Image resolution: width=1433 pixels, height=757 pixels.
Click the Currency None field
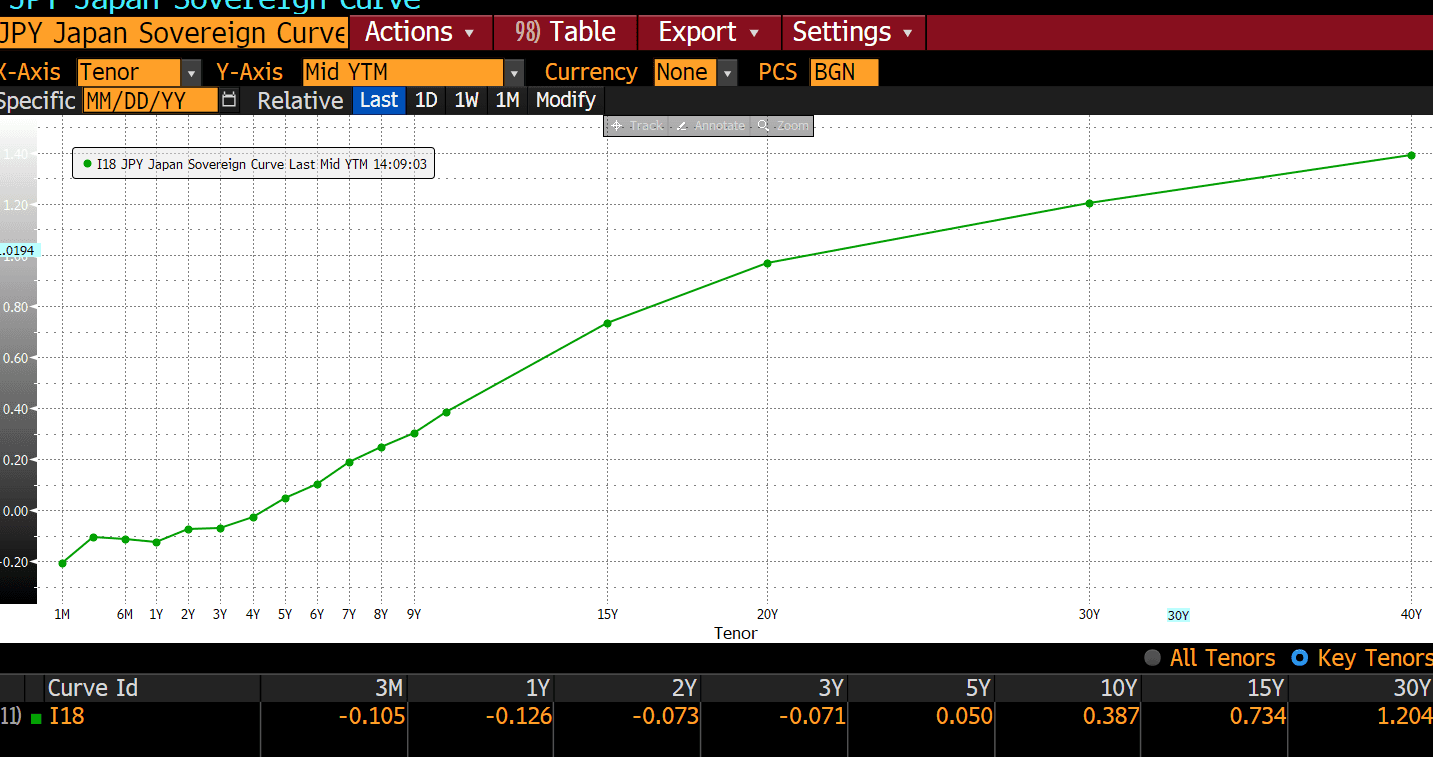tap(686, 73)
